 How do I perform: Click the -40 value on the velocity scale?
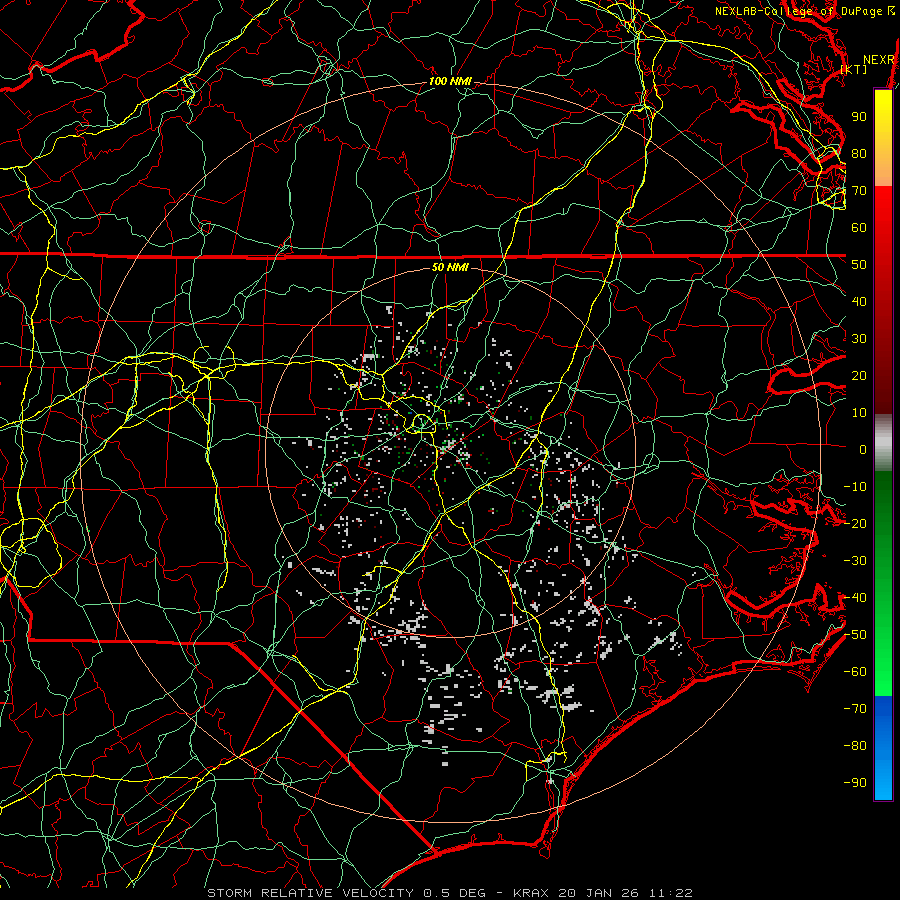[855, 598]
